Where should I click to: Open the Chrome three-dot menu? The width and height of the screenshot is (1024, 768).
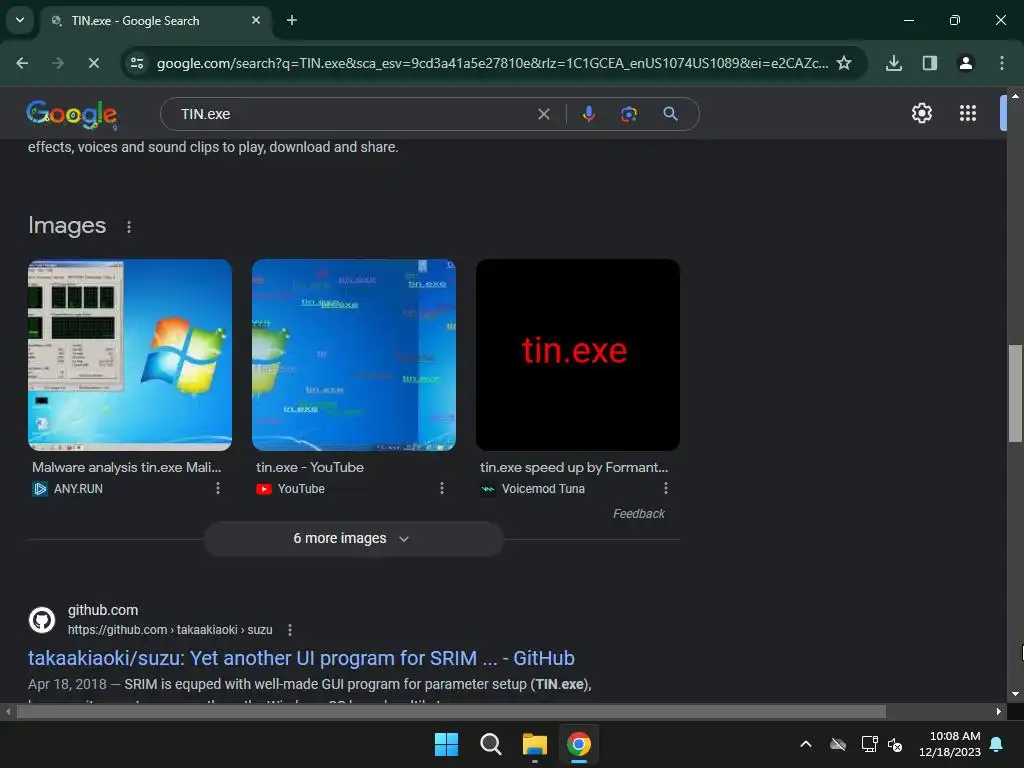click(x=1001, y=63)
